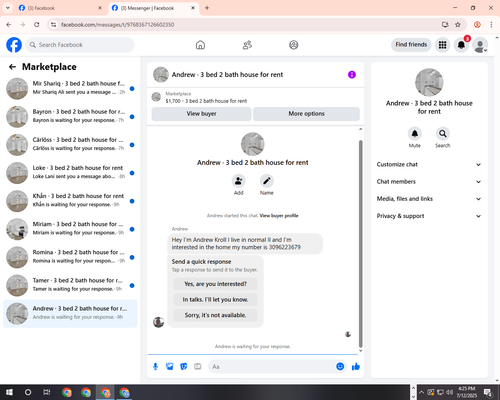
Task: Expand the Customize chat section
Action: [429, 164]
